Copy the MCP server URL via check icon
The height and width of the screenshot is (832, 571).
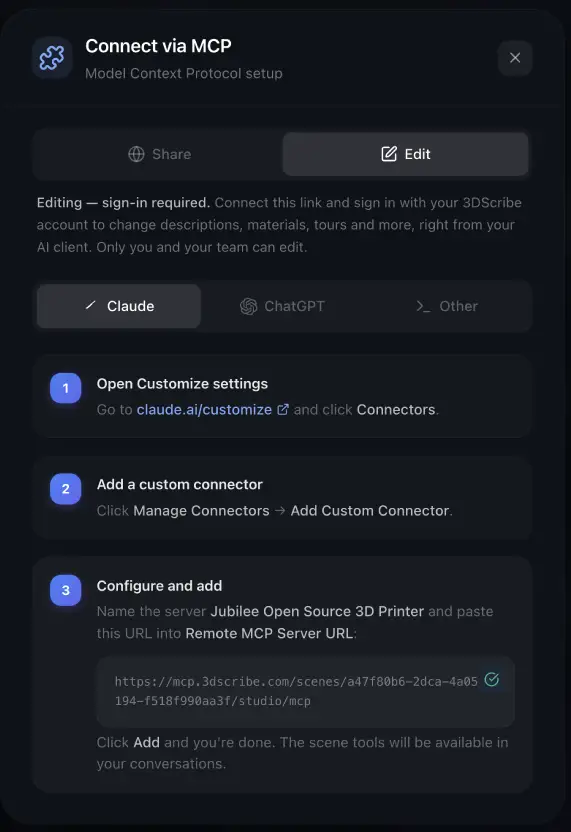[492, 679]
